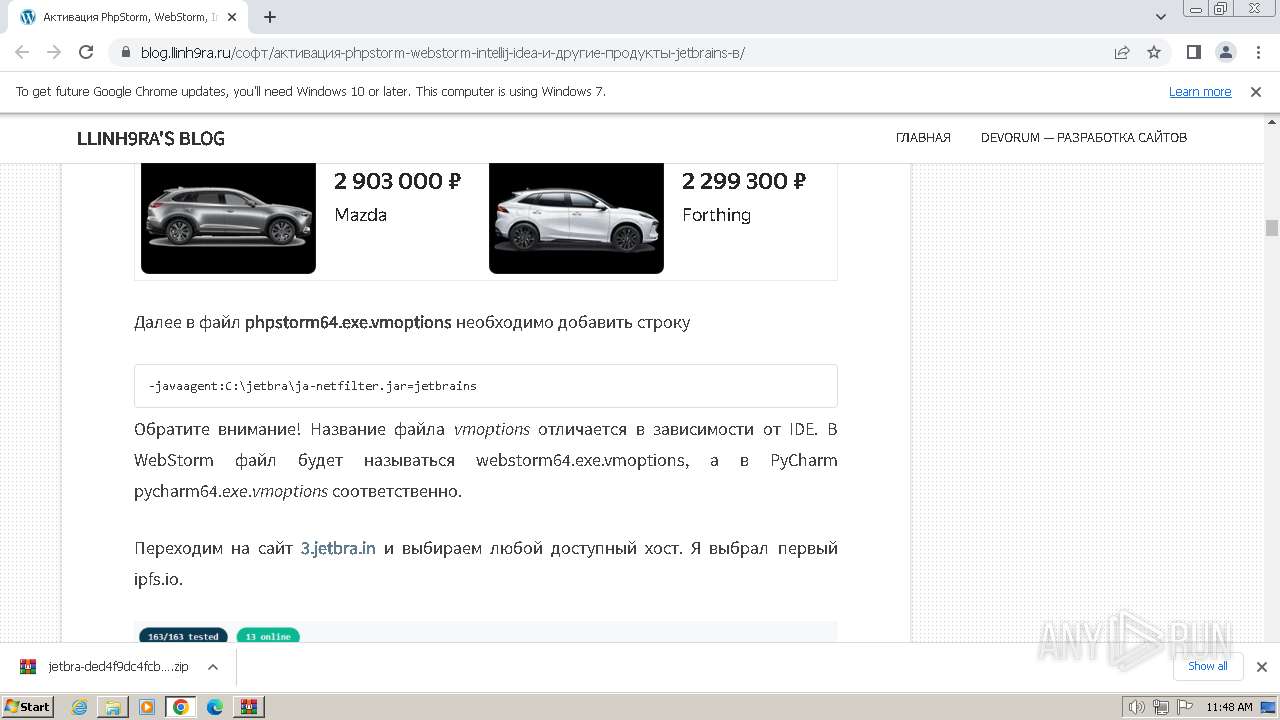The height and width of the screenshot is (720, 1280).
Task: Open the Forthing car ad image
Action: (576, 218)
